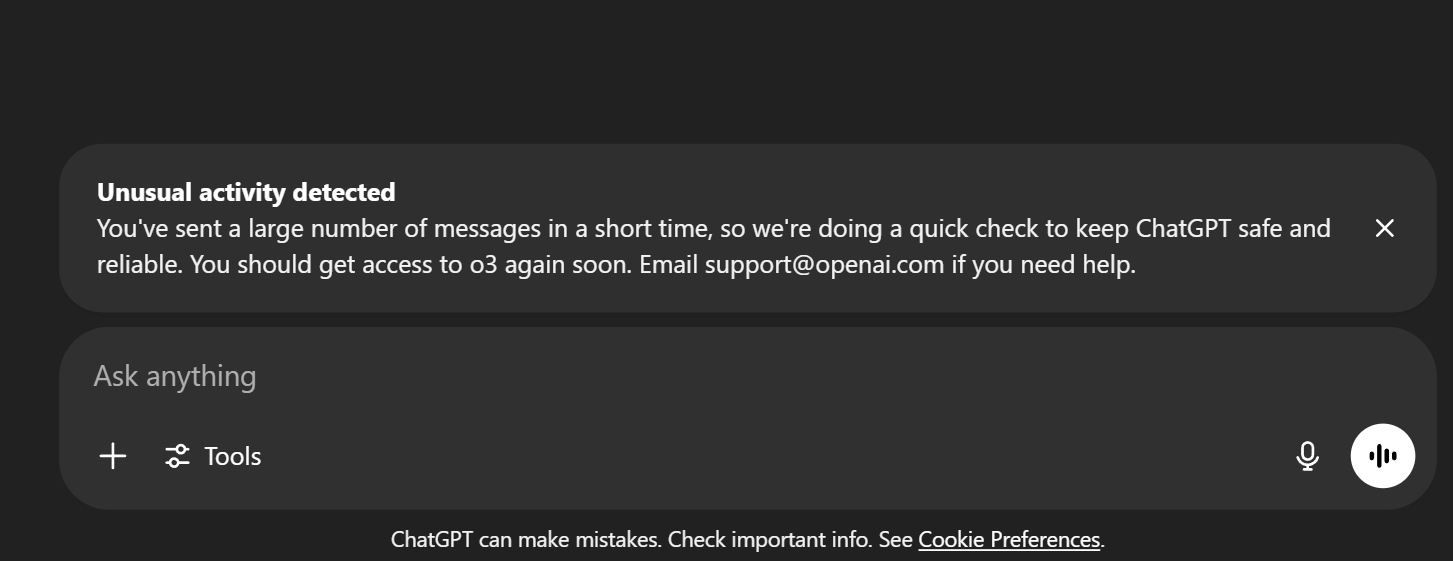1453x561 pixels.
Task: Start dictation with the microphone icon
Action: (x=1307, y=456)
